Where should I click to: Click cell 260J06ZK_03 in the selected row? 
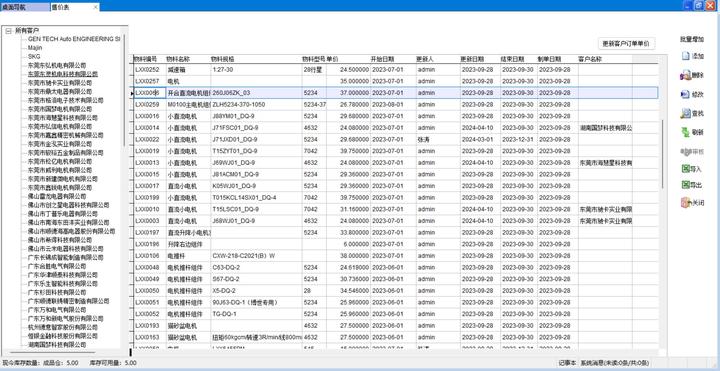point(256,93)
